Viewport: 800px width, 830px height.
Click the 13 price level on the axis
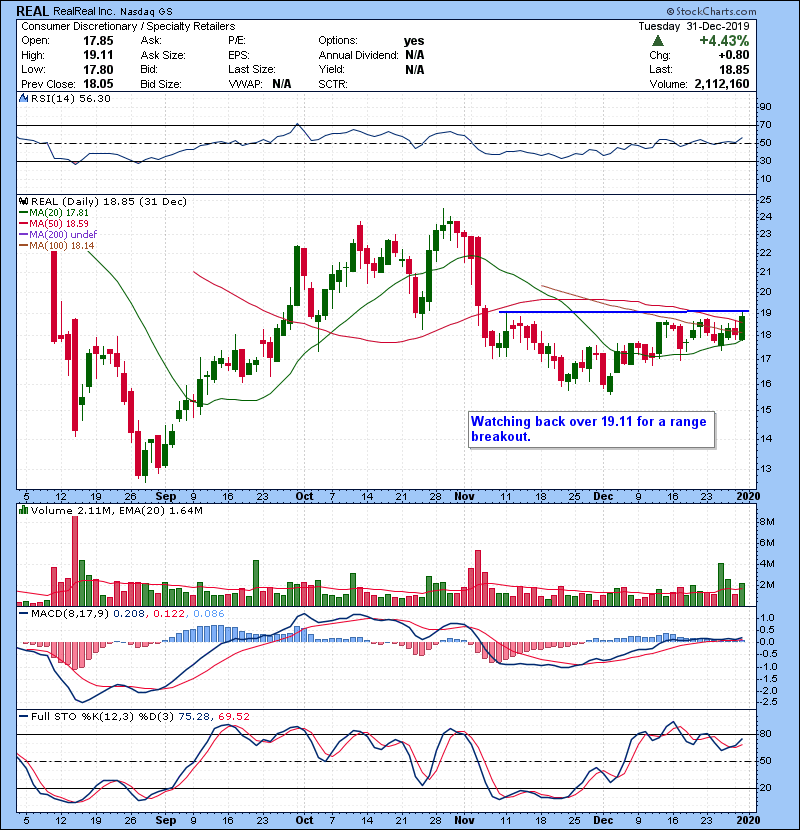(766, 469)
